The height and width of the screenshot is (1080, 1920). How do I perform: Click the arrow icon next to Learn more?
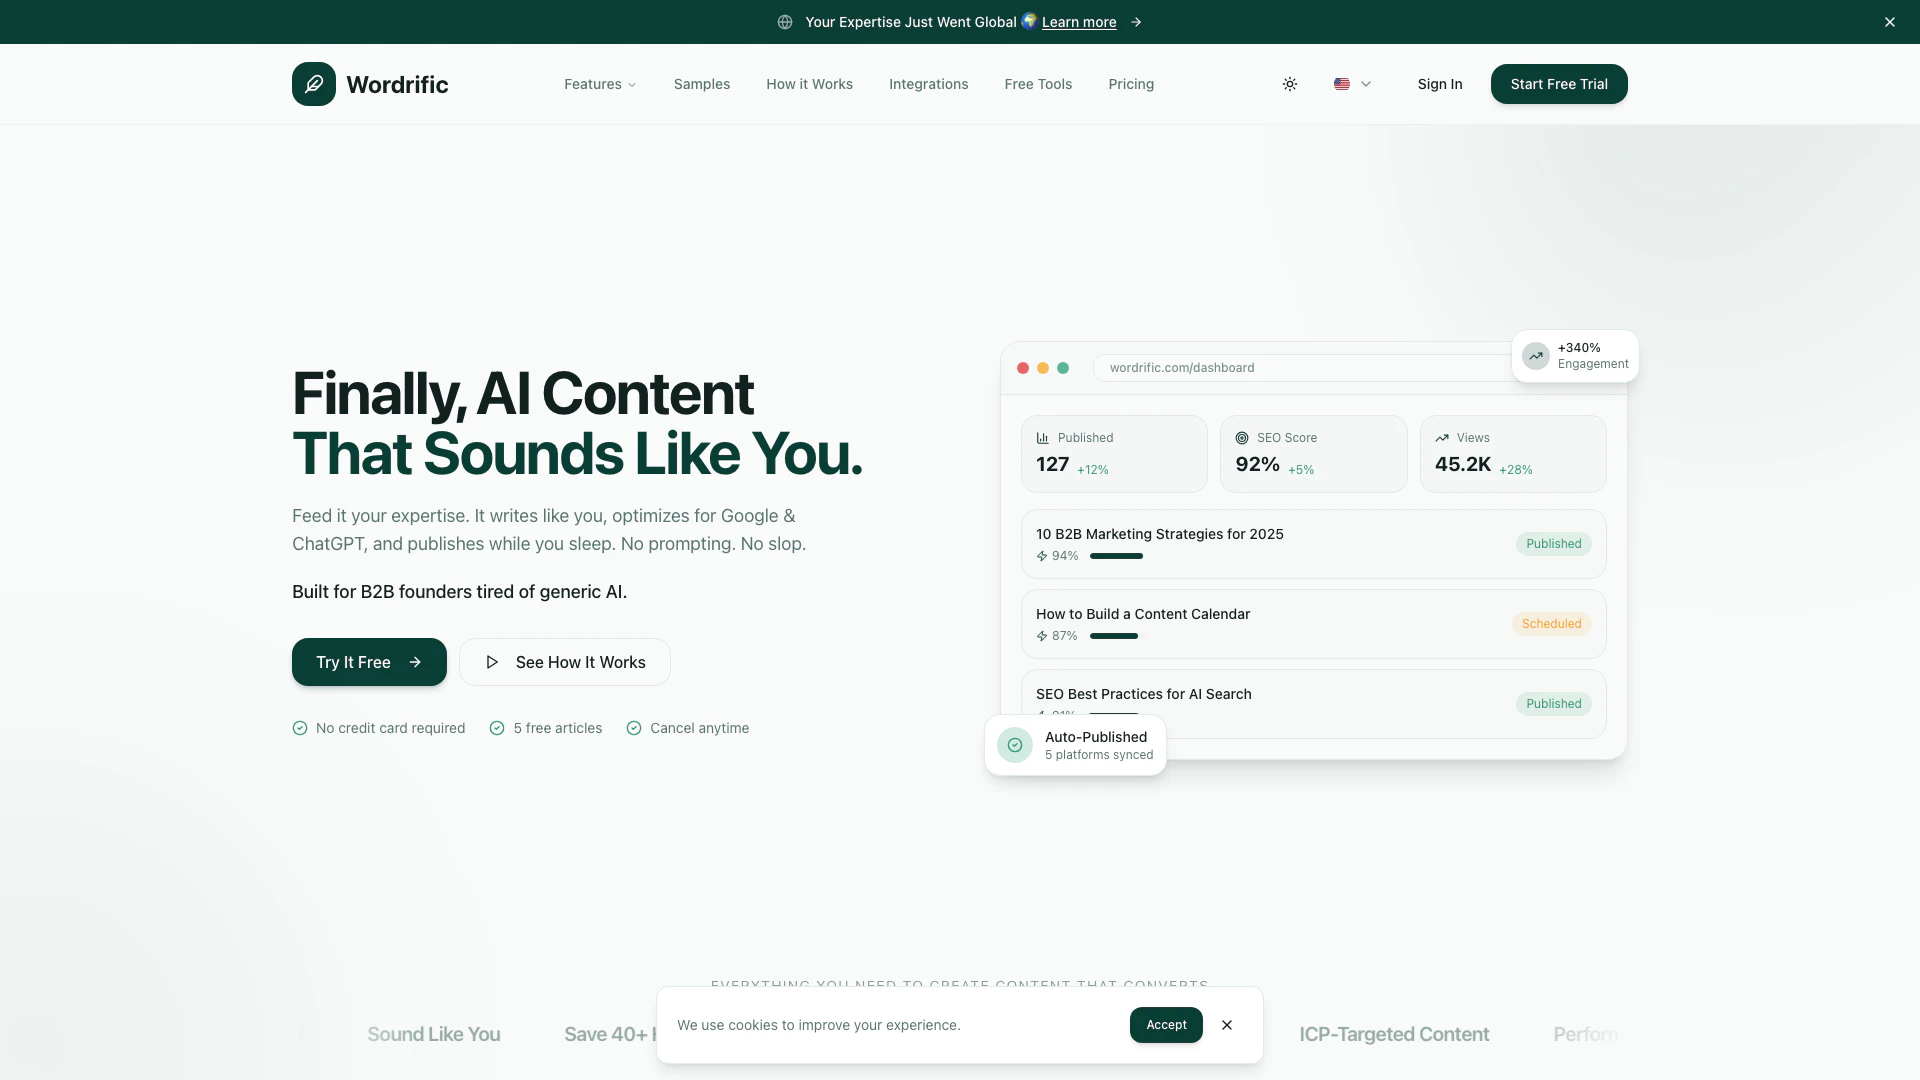pyautogui.click(x=1136, y=22)
